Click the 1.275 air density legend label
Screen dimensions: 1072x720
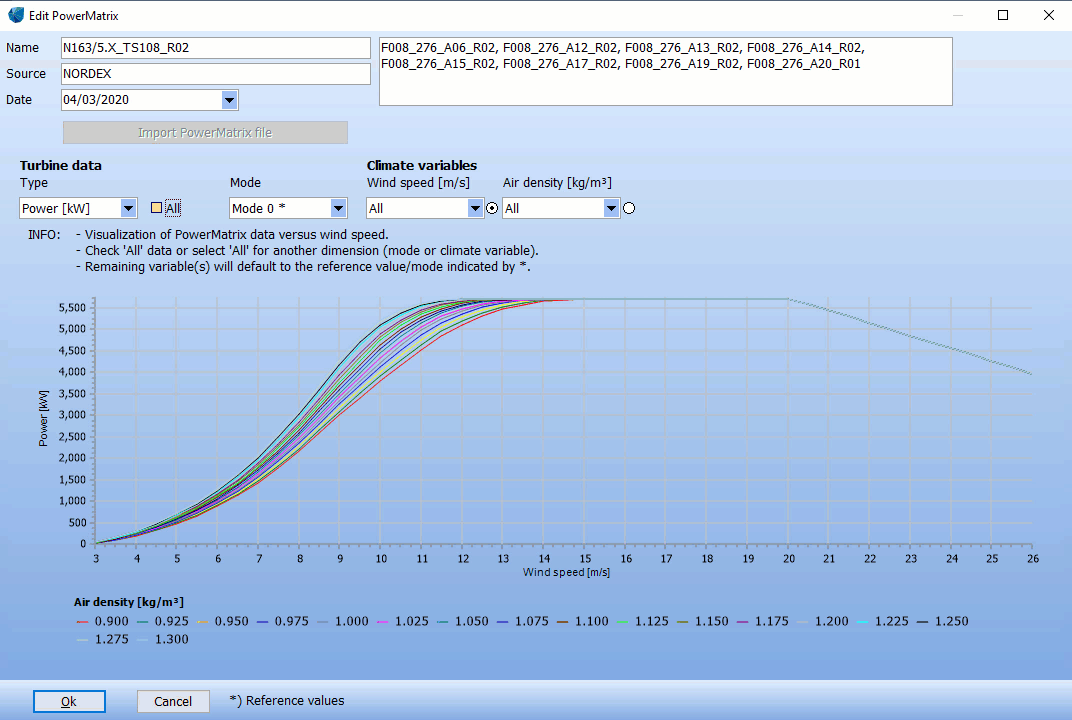pos(111,639)
